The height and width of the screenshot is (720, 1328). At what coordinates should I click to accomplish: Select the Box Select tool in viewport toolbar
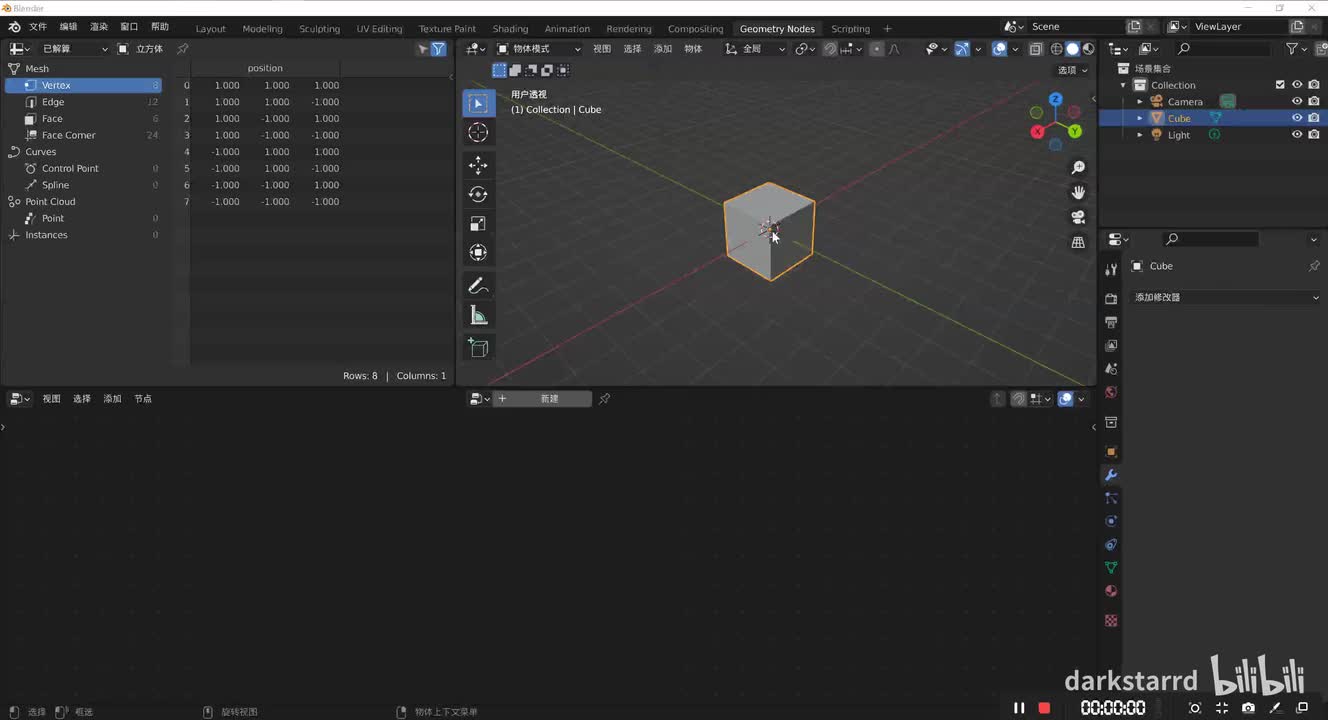point(478,103)
